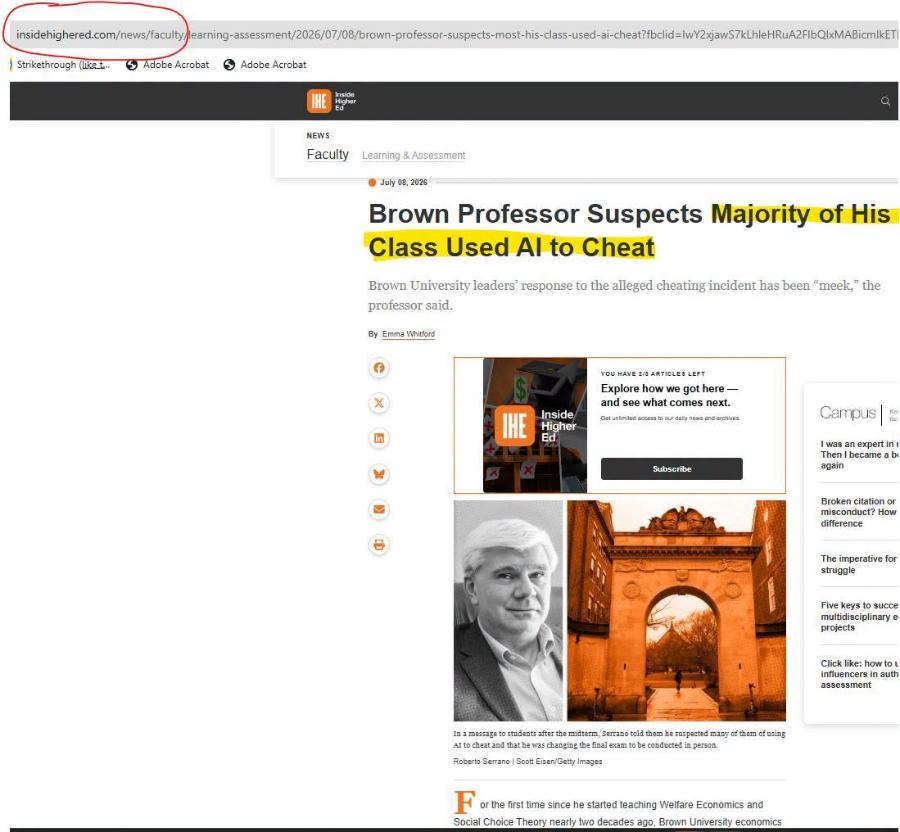Open 'The imperative for struggle' sidebar article
Screen dimensions: 900x832
click(x=859, y=565)
